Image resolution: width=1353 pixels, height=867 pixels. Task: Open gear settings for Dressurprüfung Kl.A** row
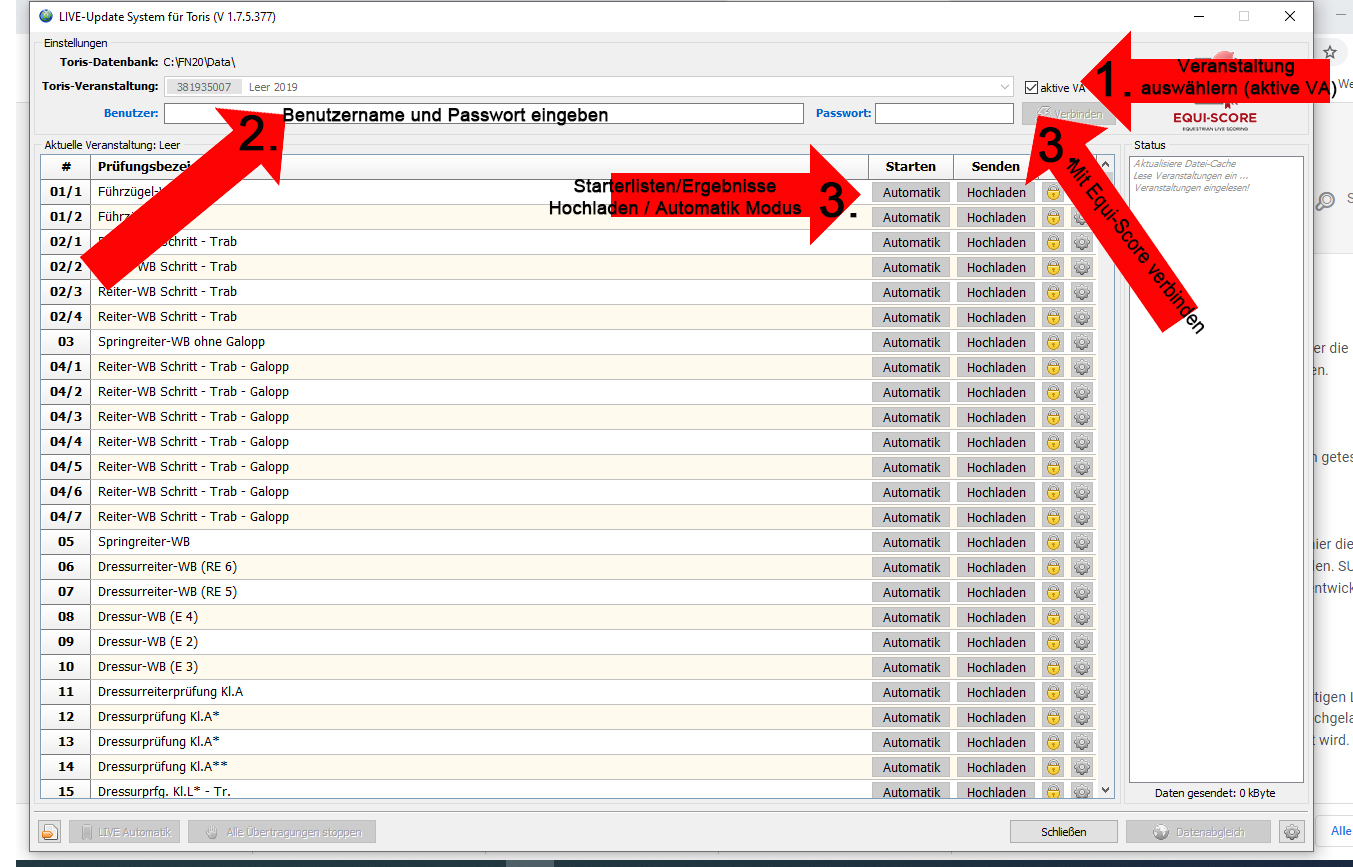(x=1081, y=767)
